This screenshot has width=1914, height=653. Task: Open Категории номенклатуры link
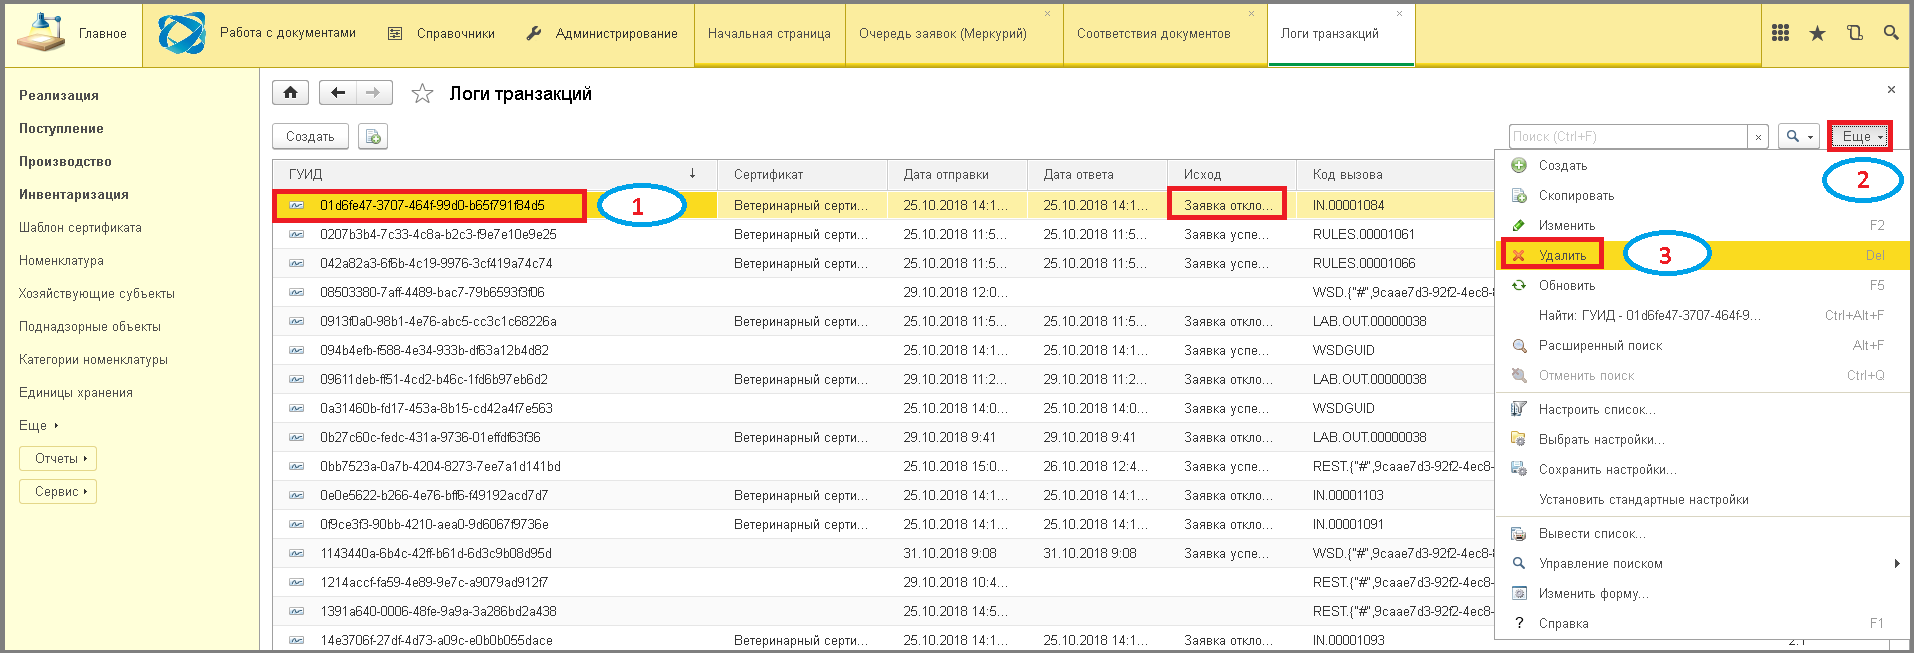point(93,359)
